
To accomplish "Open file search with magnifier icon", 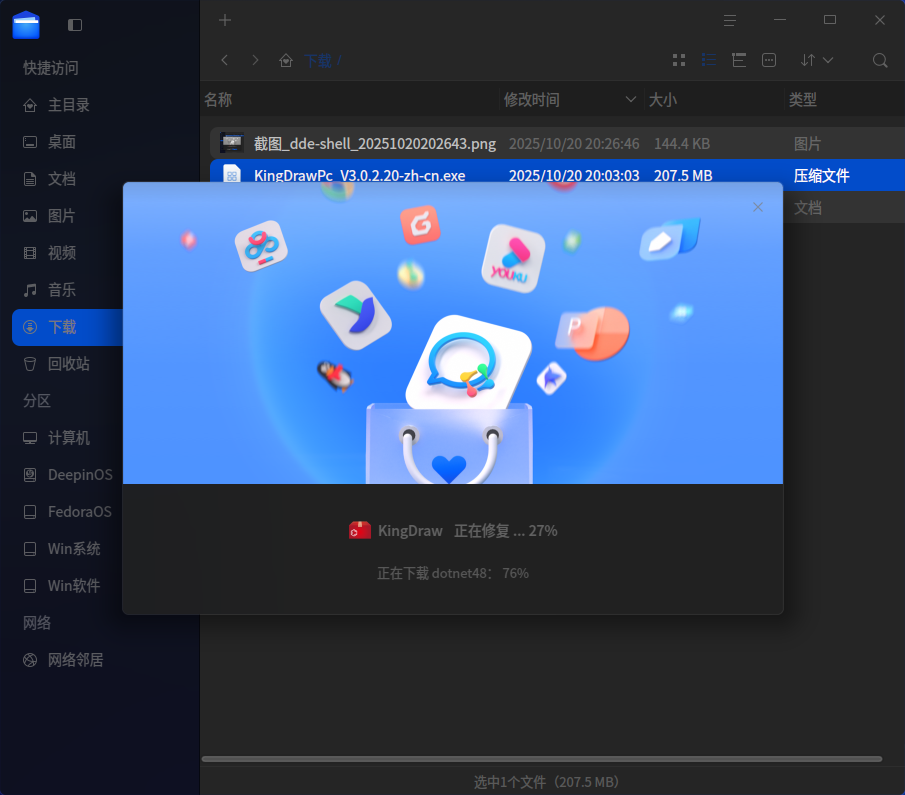I will pyautogui.click(x=880, y=60).
